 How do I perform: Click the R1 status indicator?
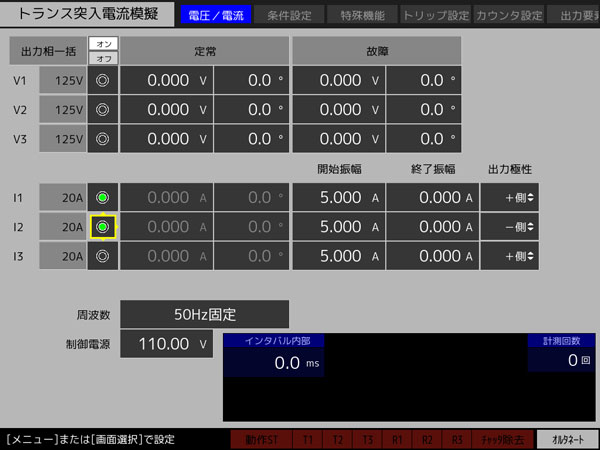point(397,439)
